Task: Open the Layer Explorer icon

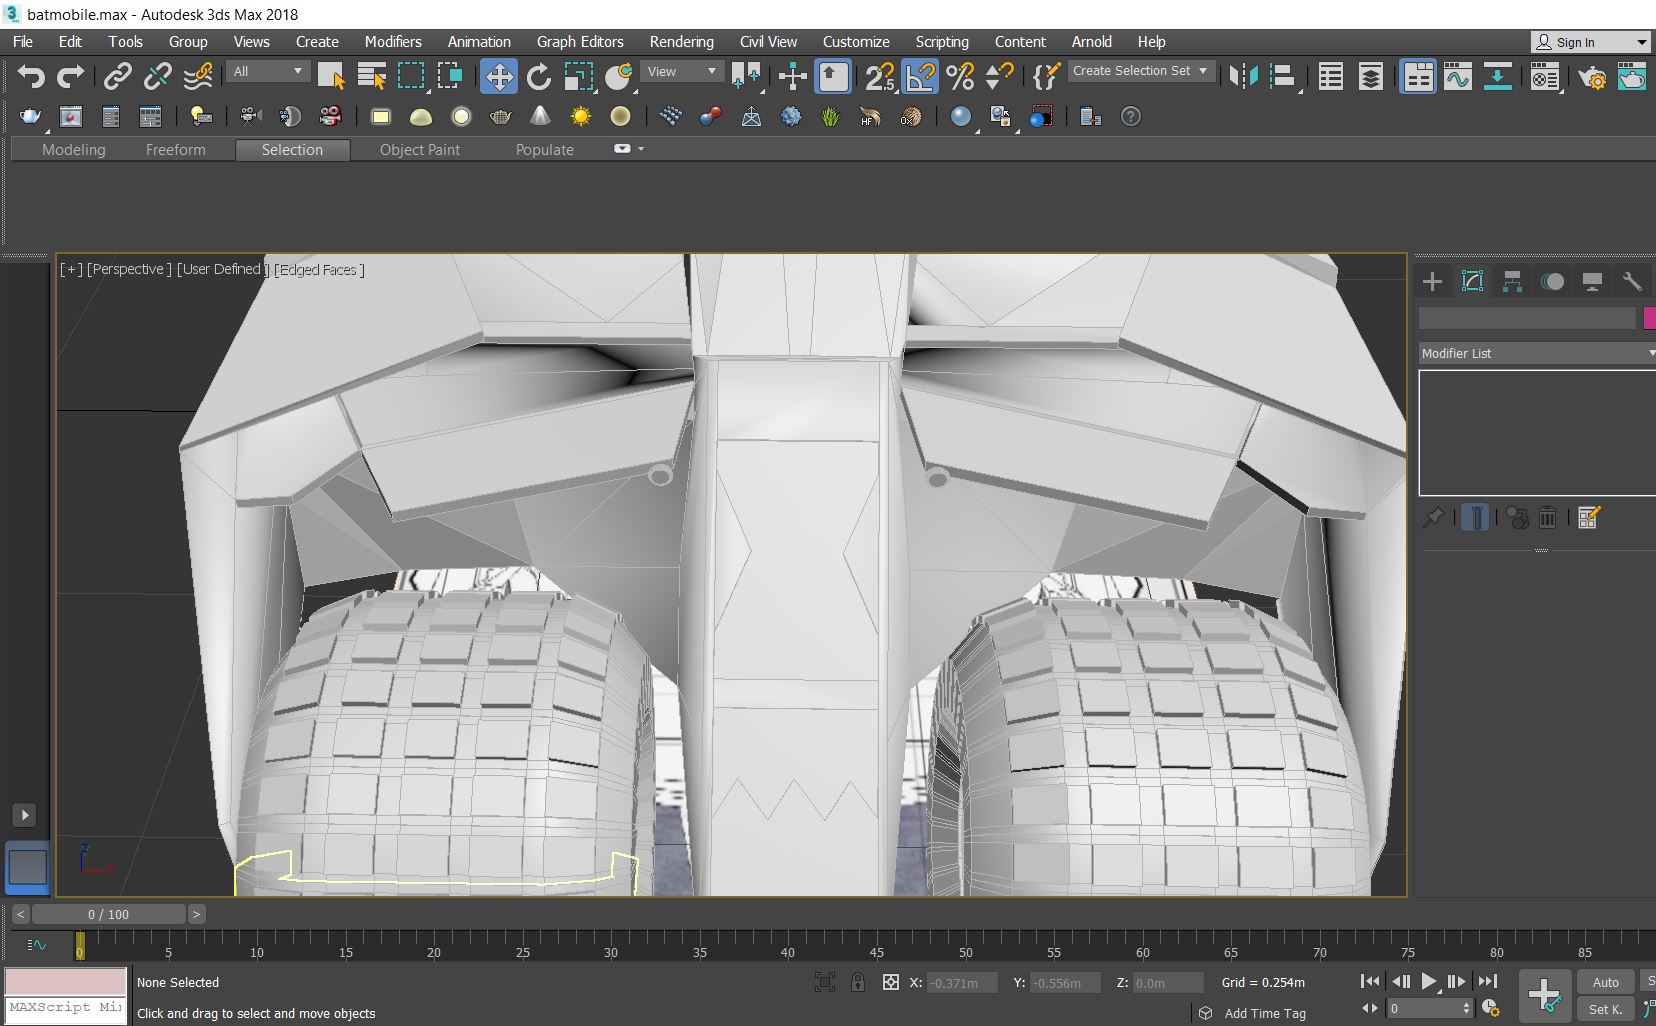Action: [x=1371, y=76]
